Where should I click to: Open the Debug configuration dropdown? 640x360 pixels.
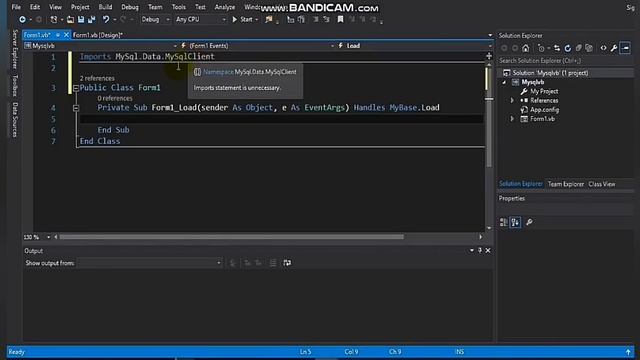coord(155,19)
